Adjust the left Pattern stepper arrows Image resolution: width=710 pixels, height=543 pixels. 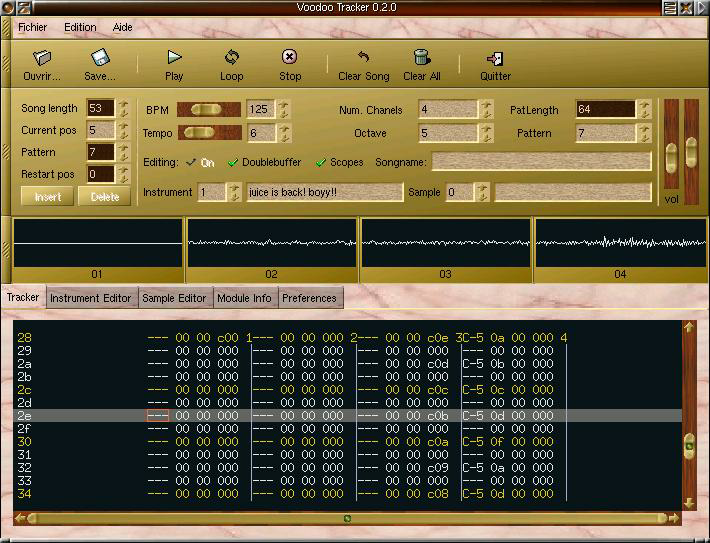coord(124,152)
